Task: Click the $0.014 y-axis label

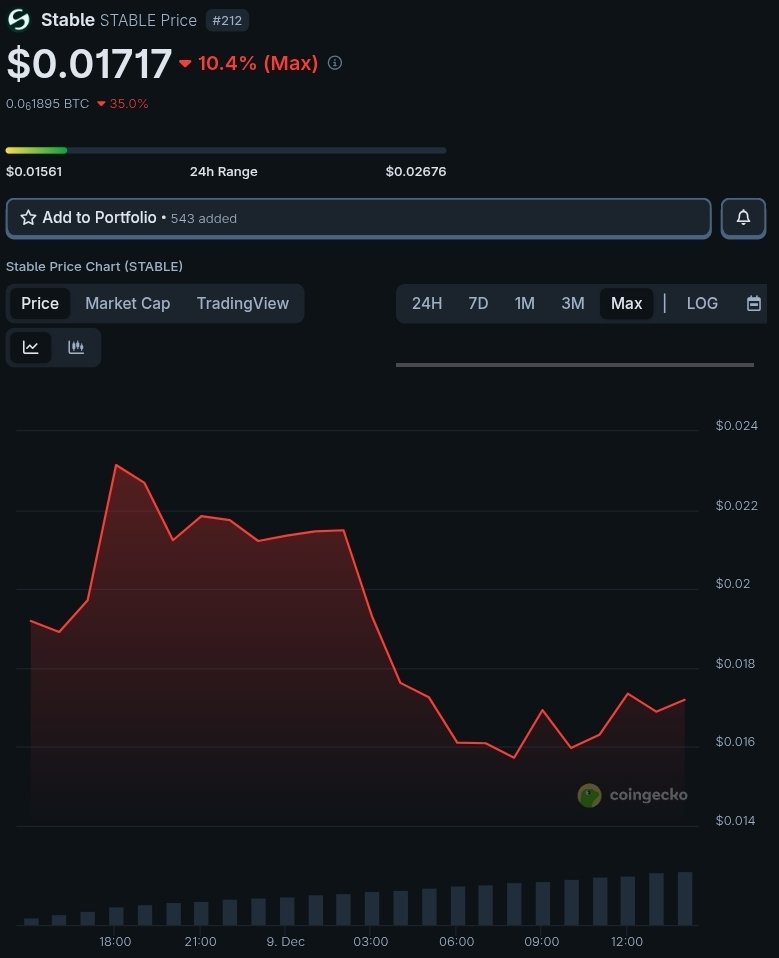Action: coord(735,821)
